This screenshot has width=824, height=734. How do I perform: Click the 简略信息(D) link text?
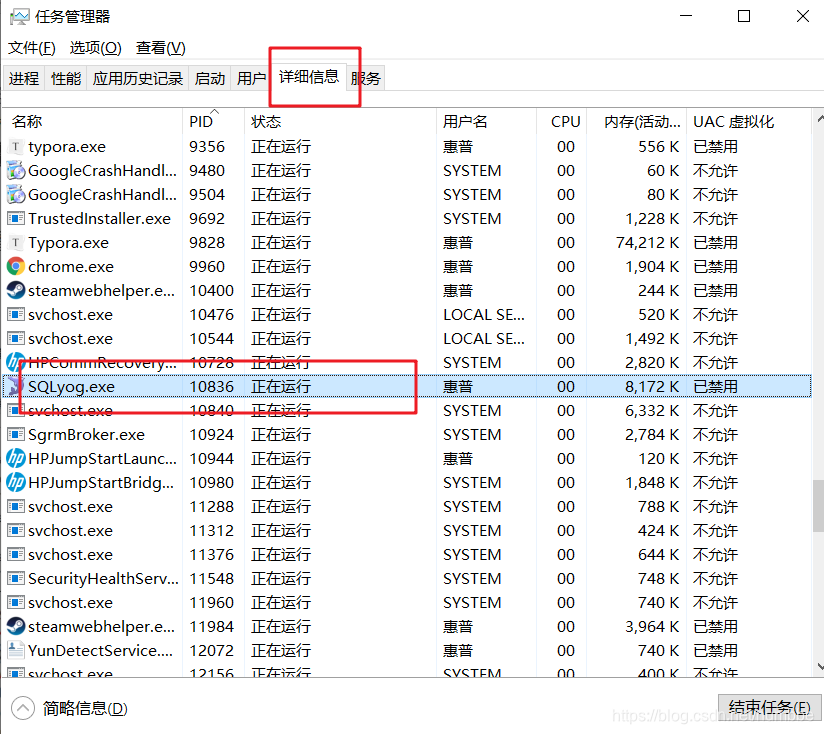click(85, 708)
